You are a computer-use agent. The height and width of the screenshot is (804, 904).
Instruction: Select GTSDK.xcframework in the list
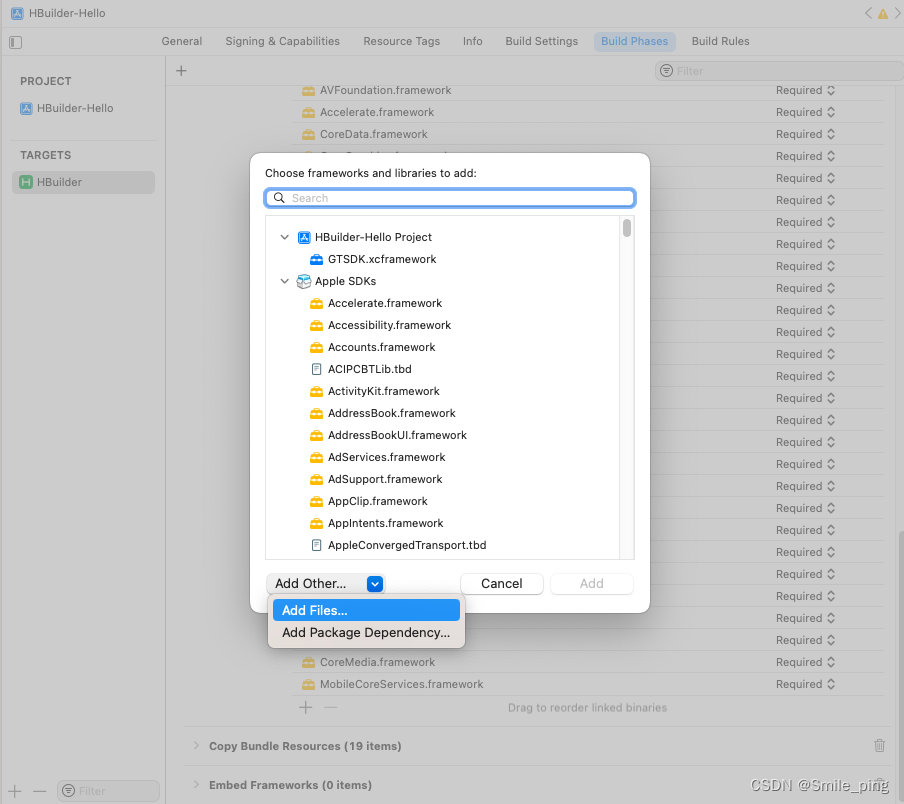click(x=382, y=259)
